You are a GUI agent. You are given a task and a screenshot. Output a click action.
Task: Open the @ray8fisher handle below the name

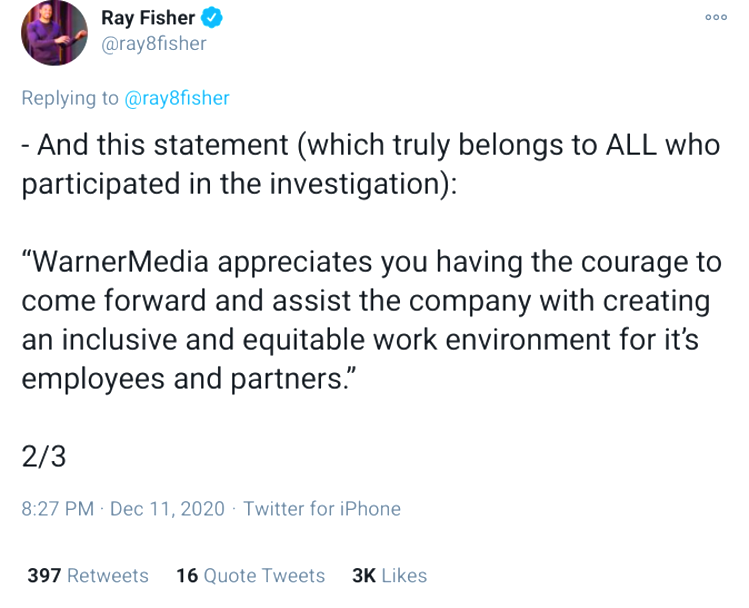pyautogui.click(x=153, y=44)
